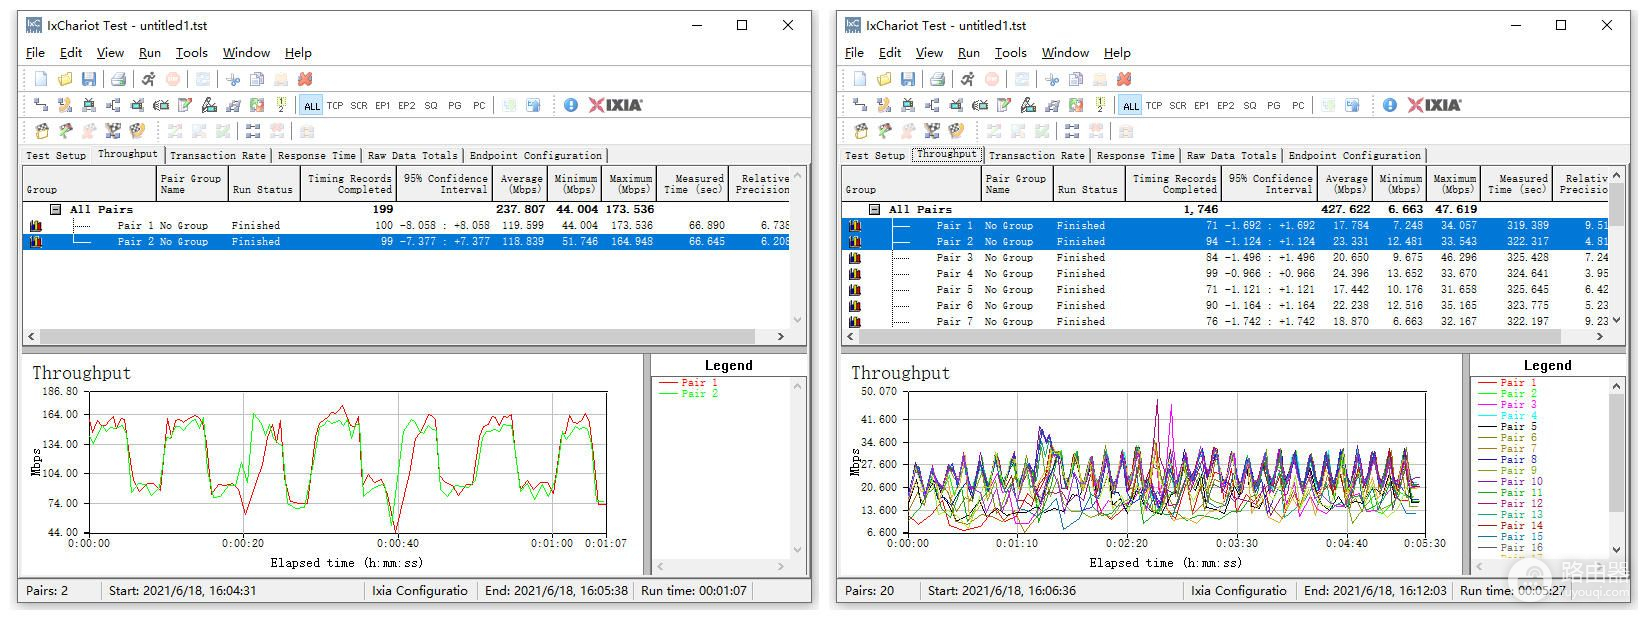Click the Average (Mbps) column header, left window
This screenshot has height=620, width=1648.
[x=521, y=184]
